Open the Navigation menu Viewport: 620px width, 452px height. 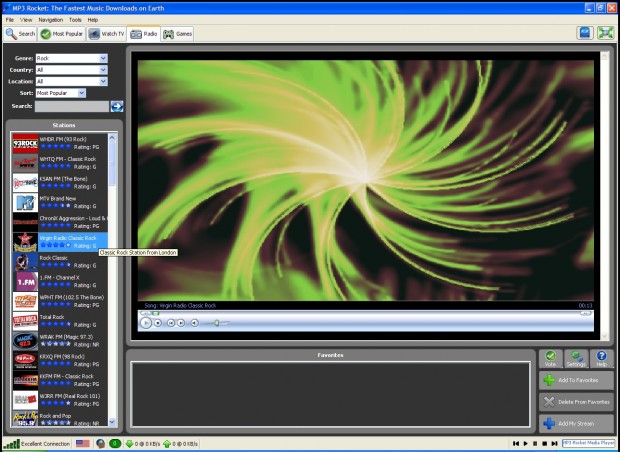[x=51, y=20]
